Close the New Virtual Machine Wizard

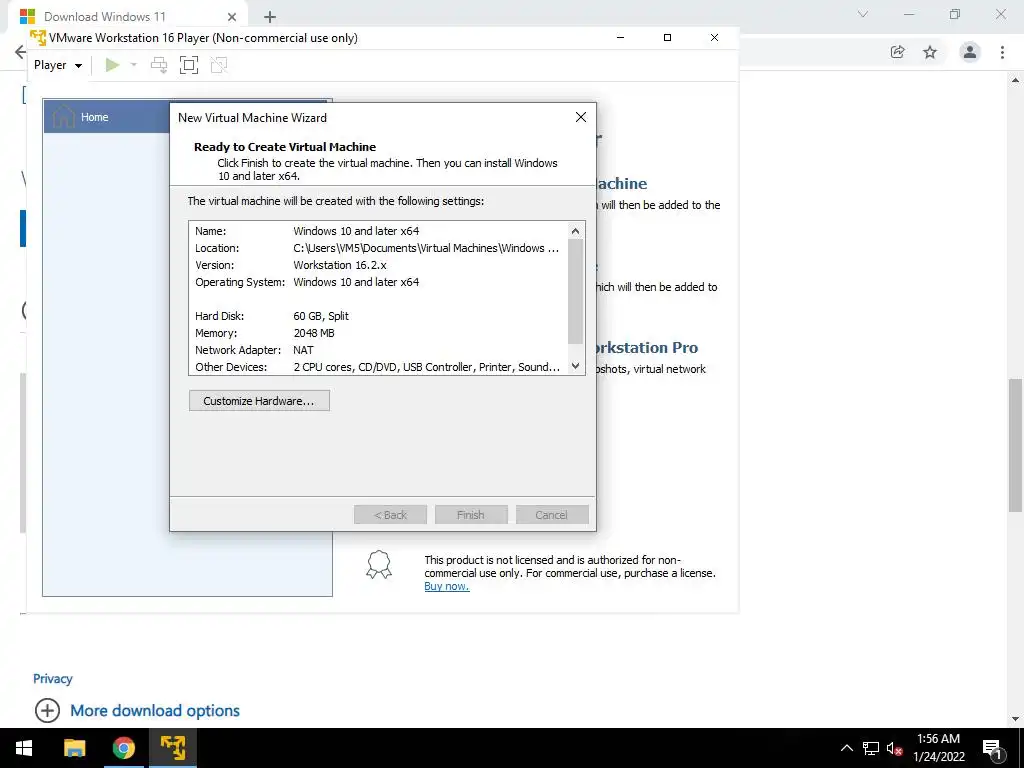point(581,118)
